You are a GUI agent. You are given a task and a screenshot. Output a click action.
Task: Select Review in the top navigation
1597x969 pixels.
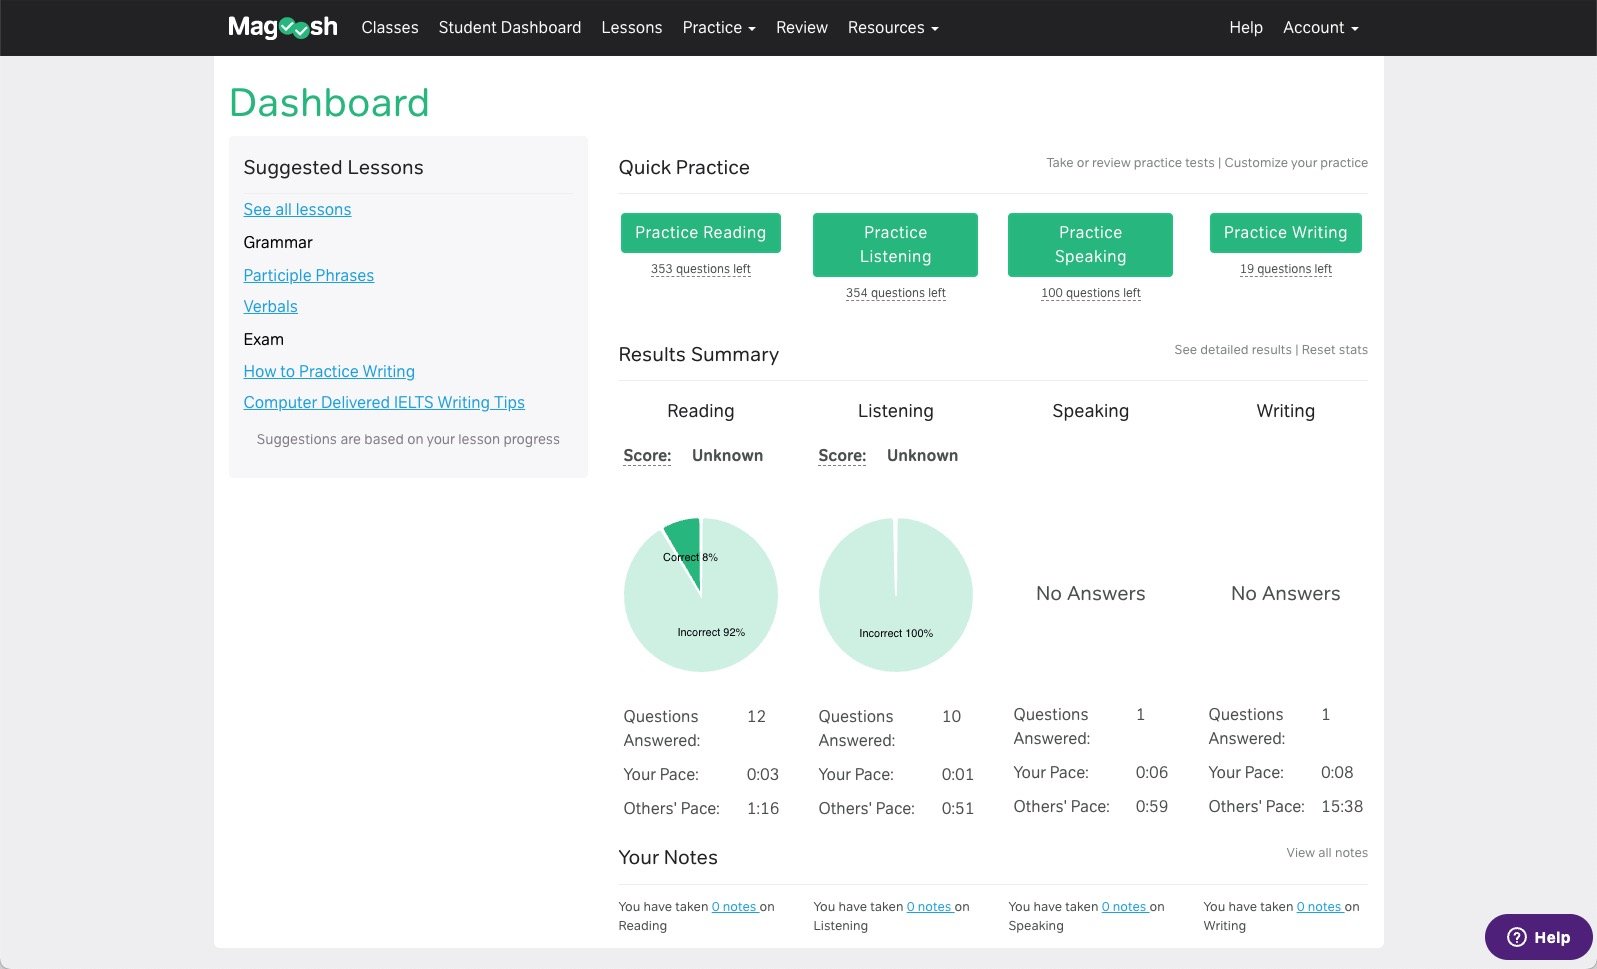801,28
